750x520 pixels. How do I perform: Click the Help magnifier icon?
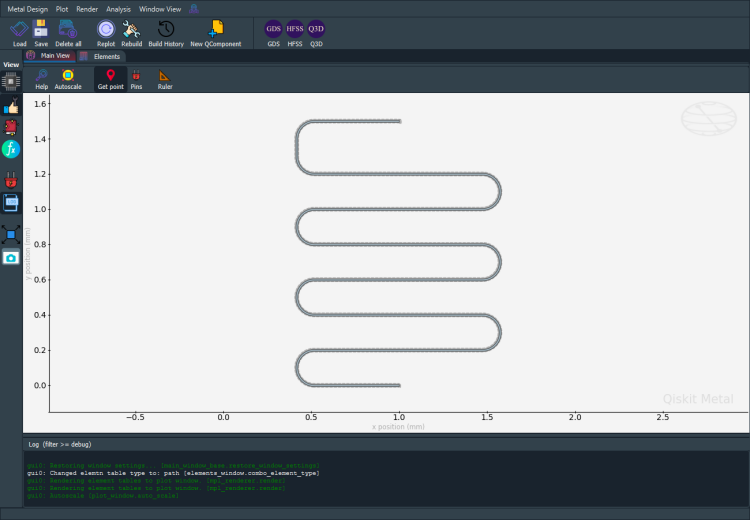(x=42, y=75)
